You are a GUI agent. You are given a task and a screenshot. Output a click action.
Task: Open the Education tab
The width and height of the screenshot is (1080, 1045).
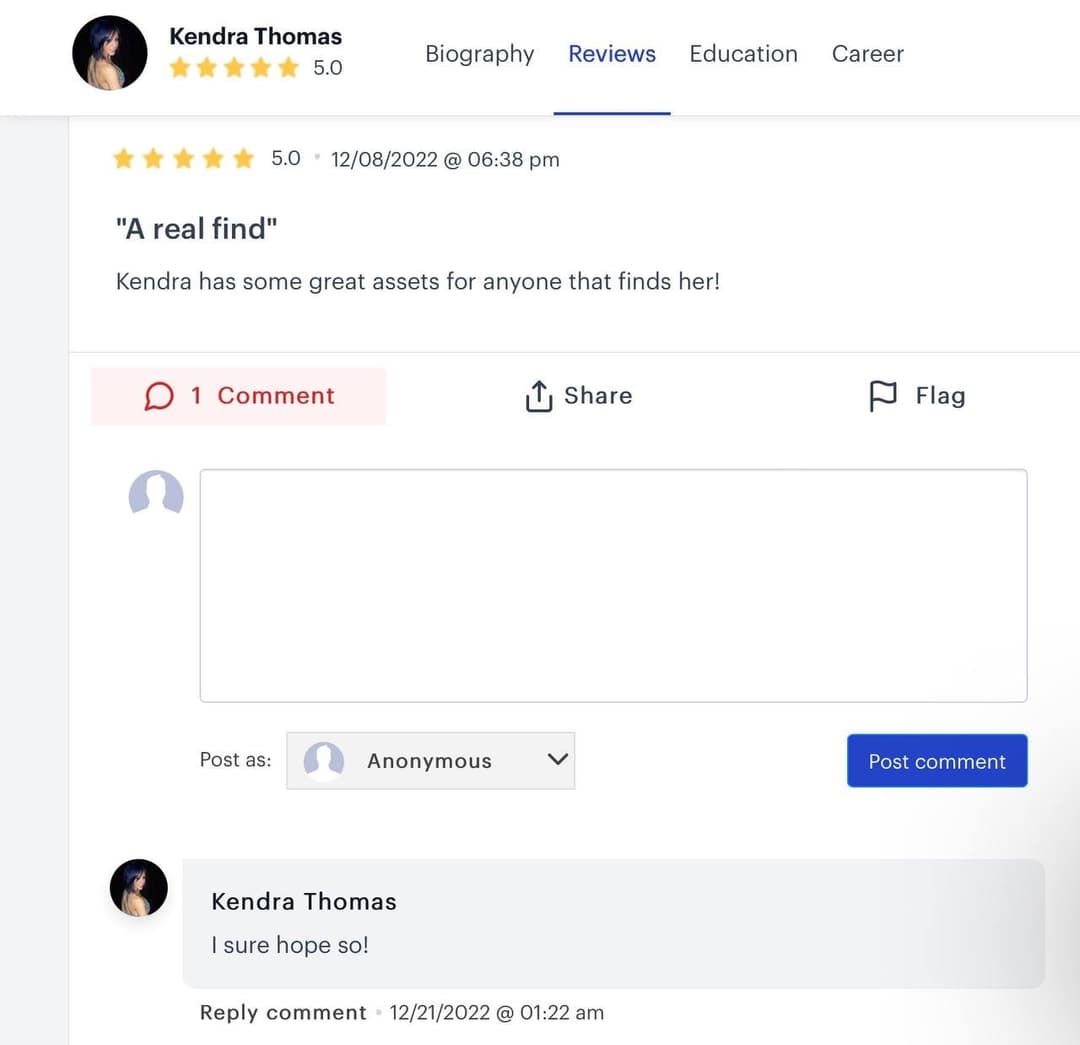pyautogui.click(x=743, y=54)
